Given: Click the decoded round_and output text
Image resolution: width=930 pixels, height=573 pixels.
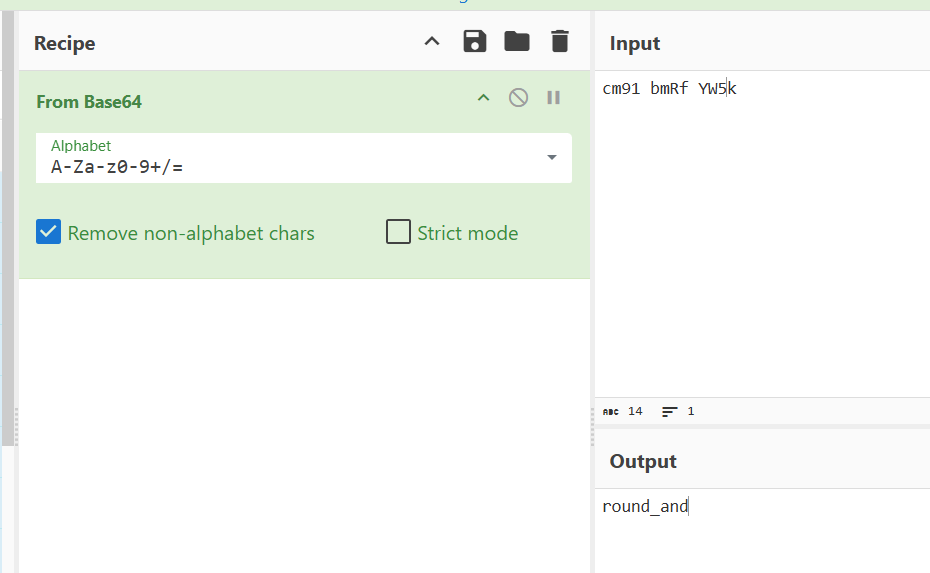Looking at the screenshot, I should [x=645, y=507].
